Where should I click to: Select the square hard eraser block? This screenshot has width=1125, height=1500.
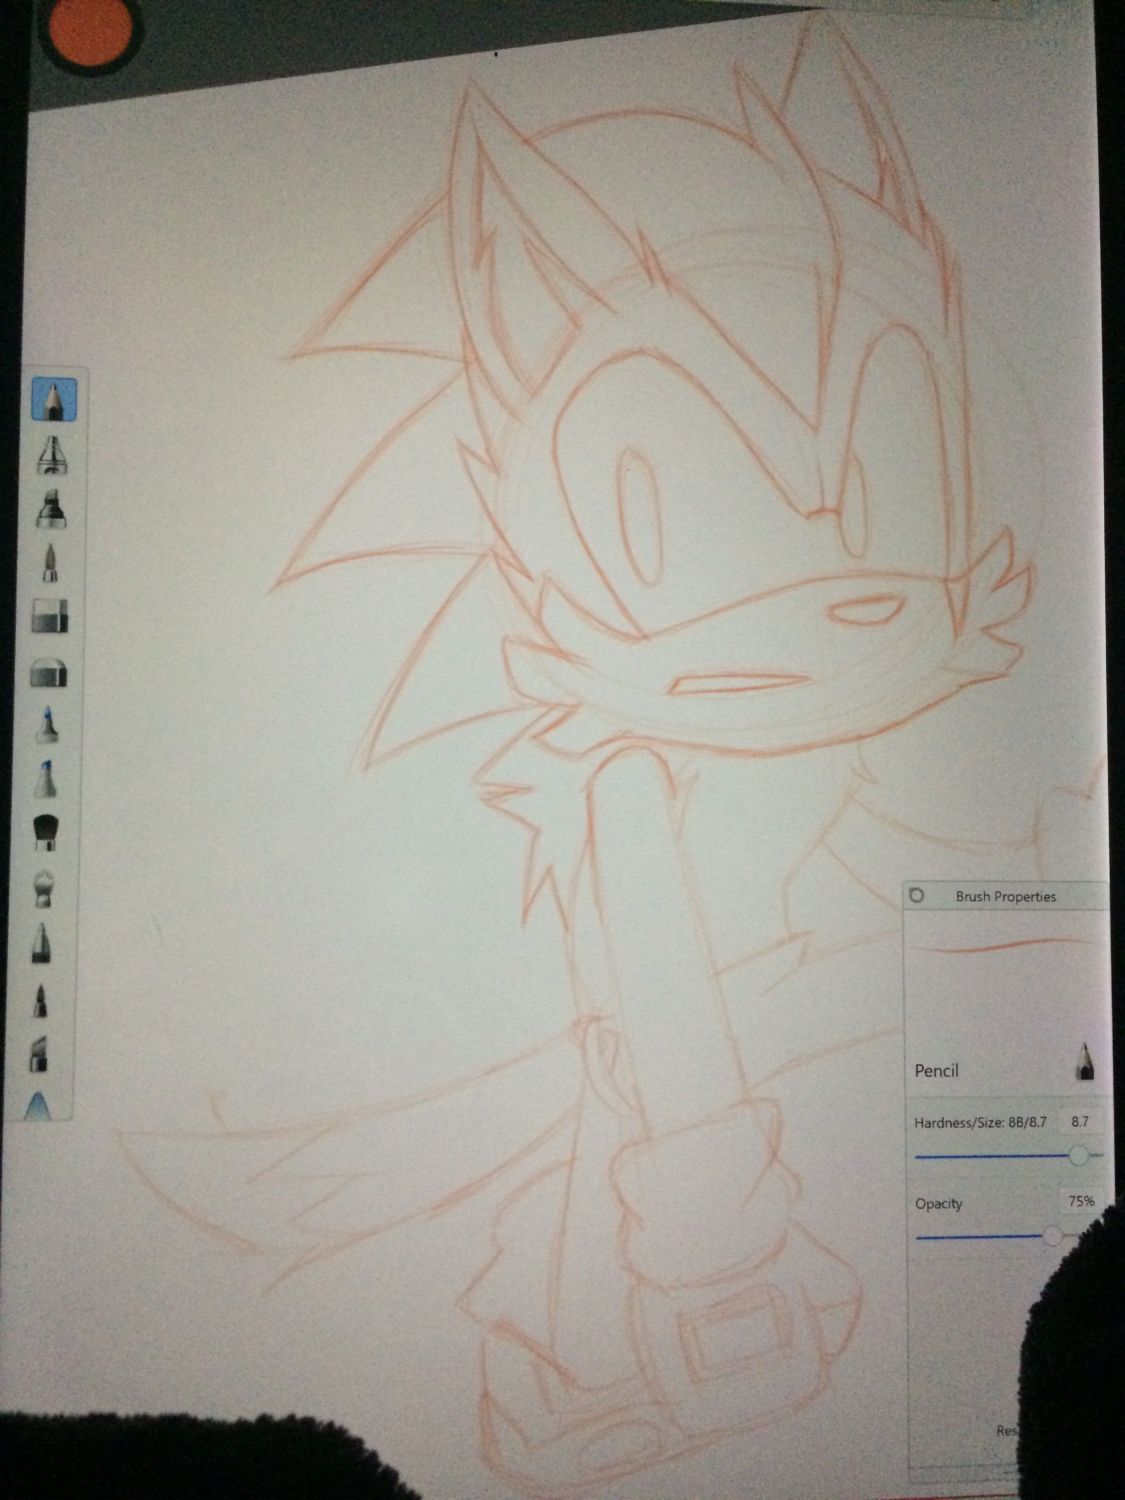[50, 616]
